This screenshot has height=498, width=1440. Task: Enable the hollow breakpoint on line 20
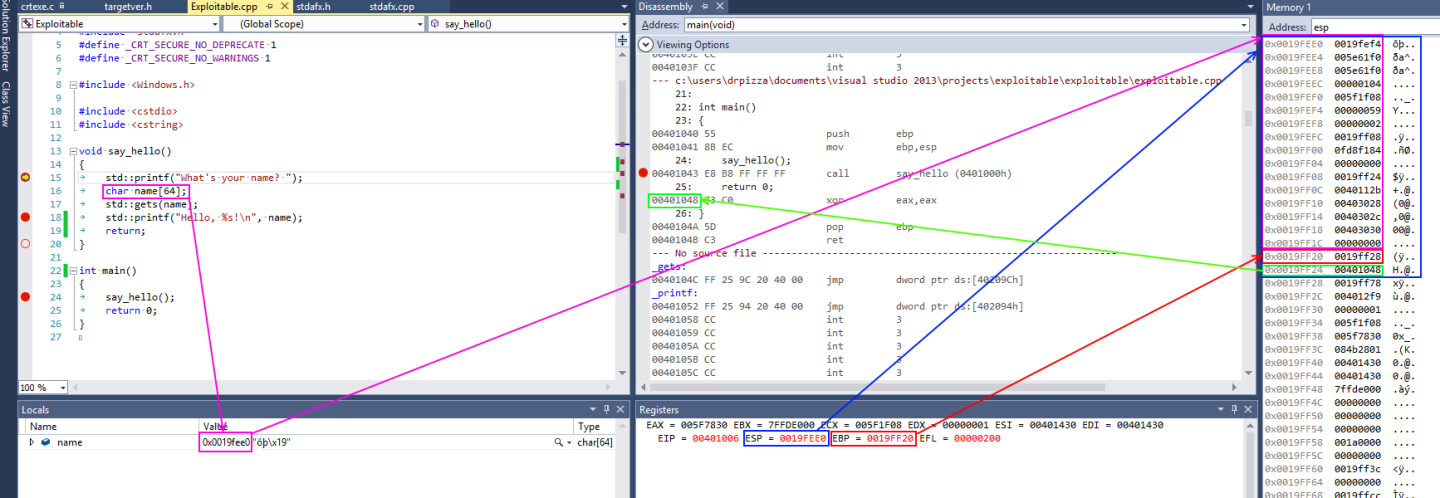25,243
